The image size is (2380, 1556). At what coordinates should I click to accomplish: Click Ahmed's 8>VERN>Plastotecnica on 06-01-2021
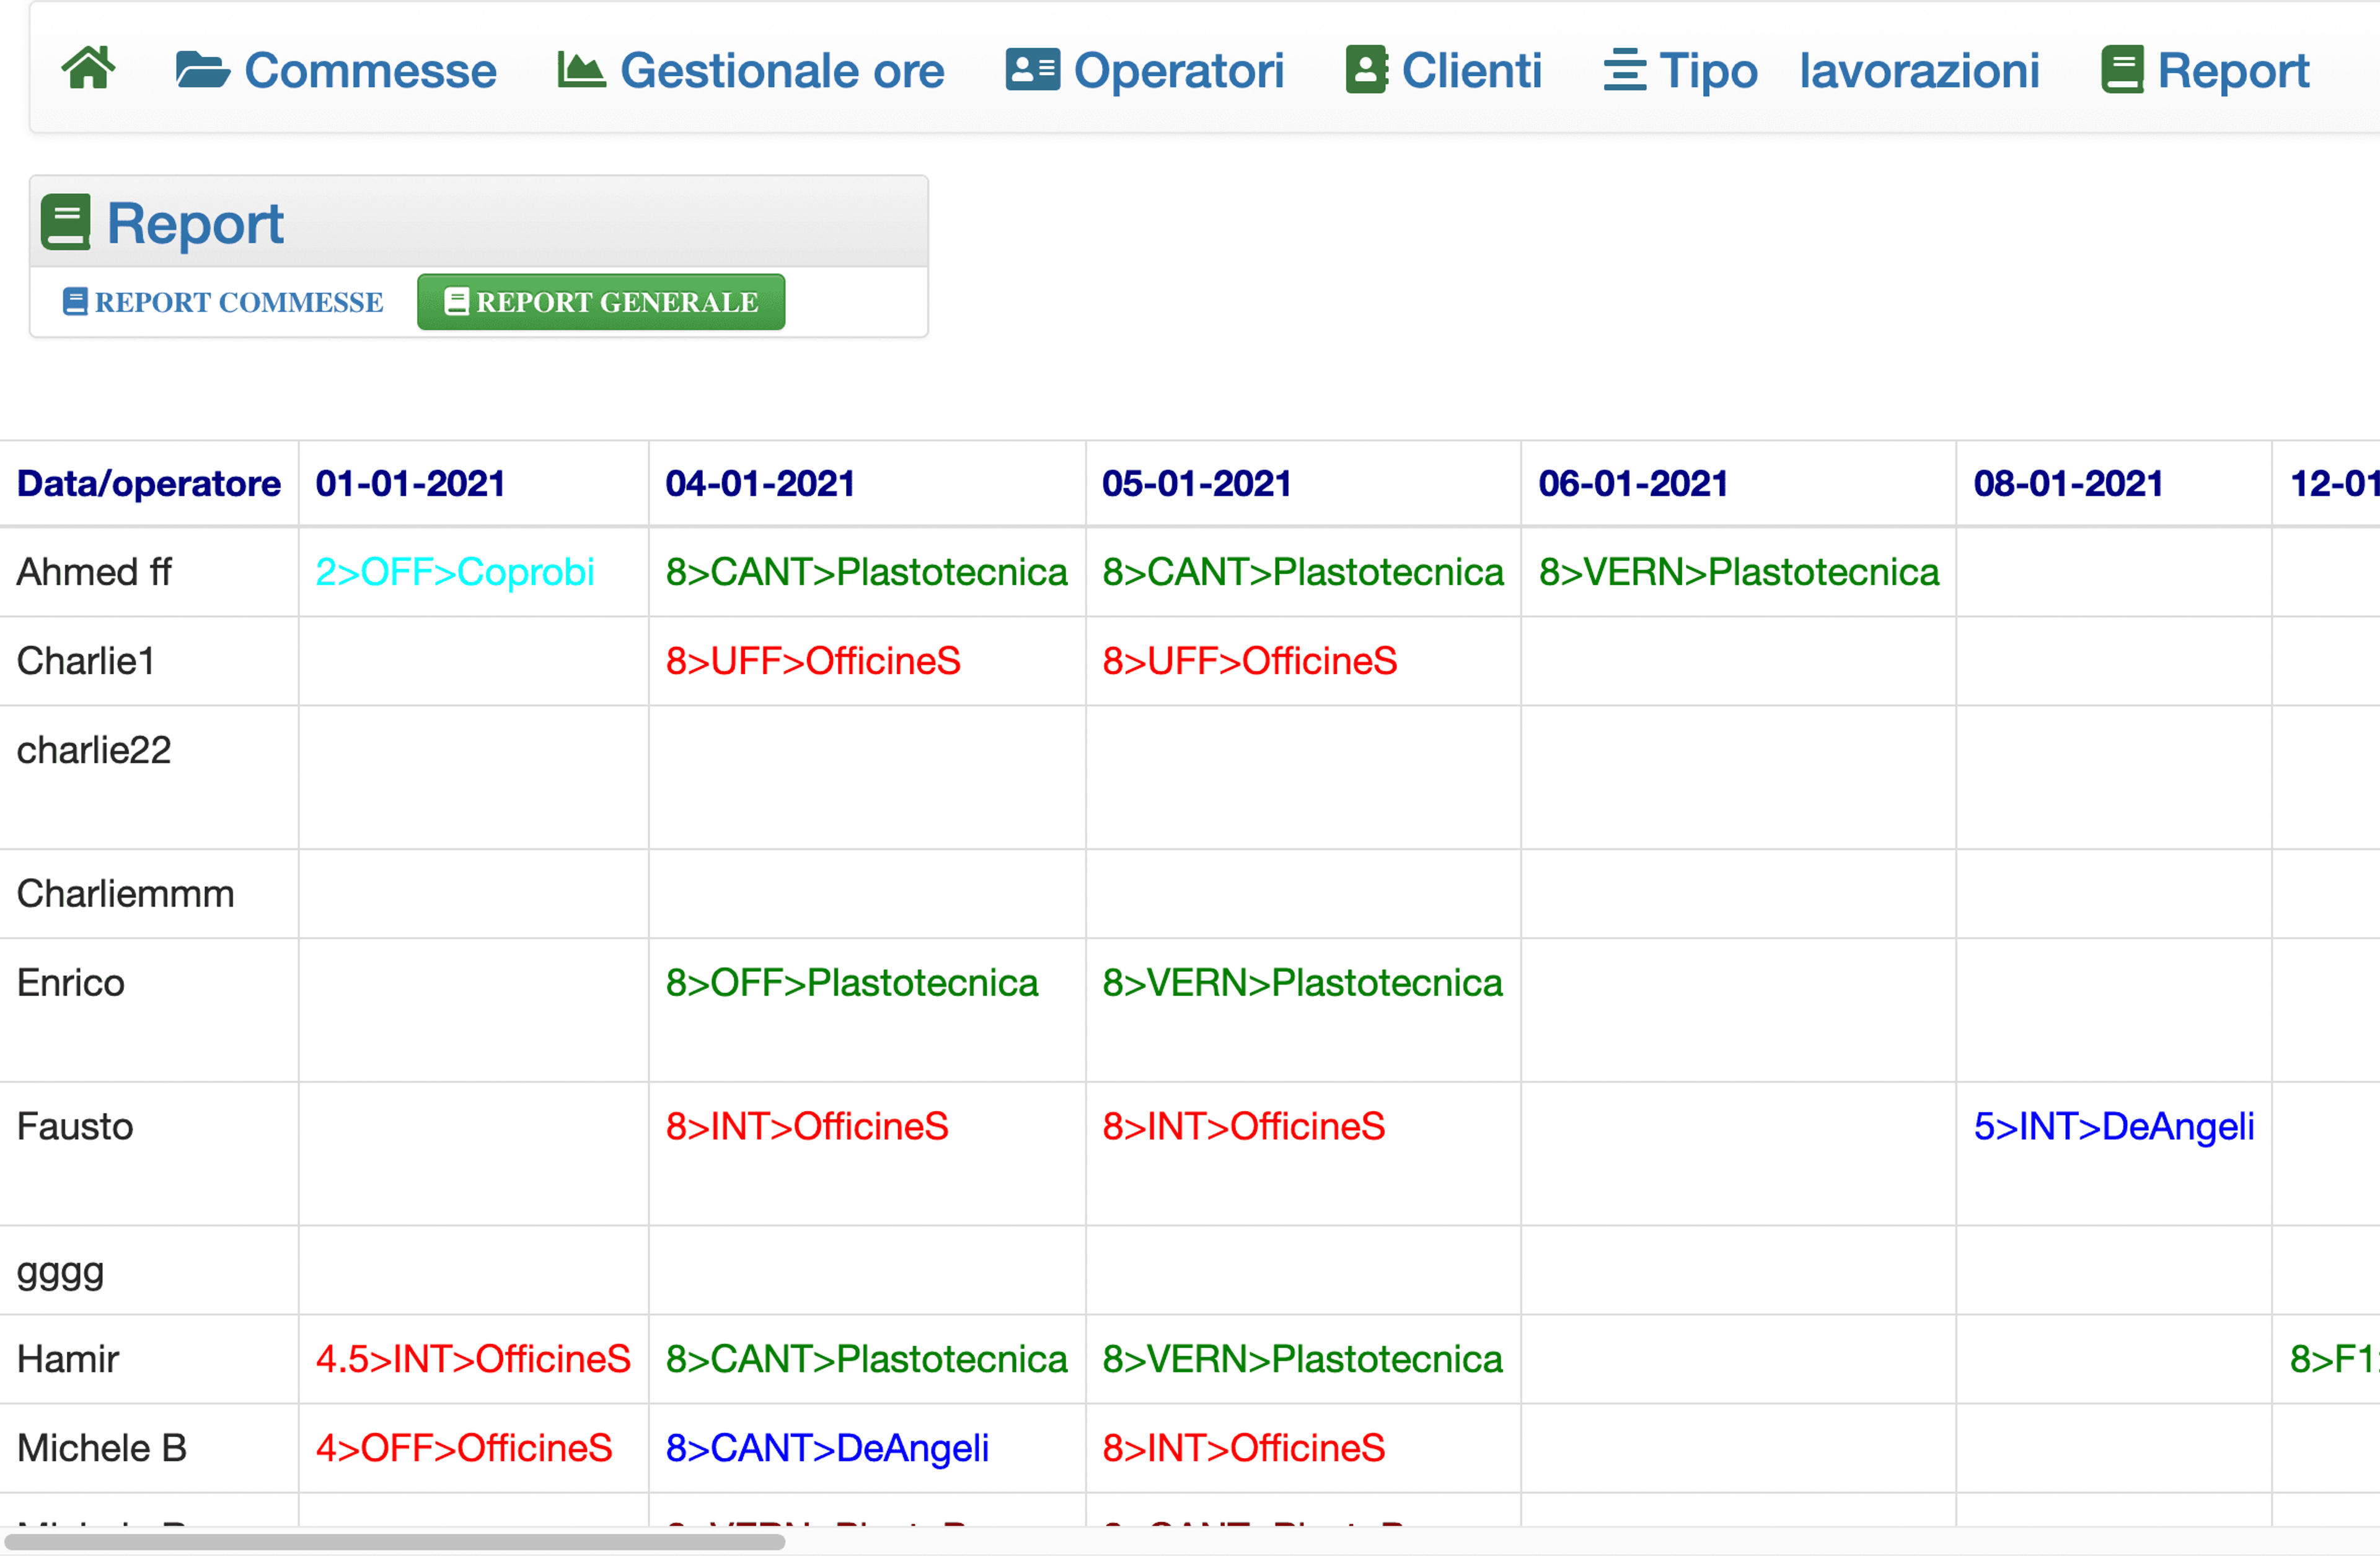[x=1739, y=572]
